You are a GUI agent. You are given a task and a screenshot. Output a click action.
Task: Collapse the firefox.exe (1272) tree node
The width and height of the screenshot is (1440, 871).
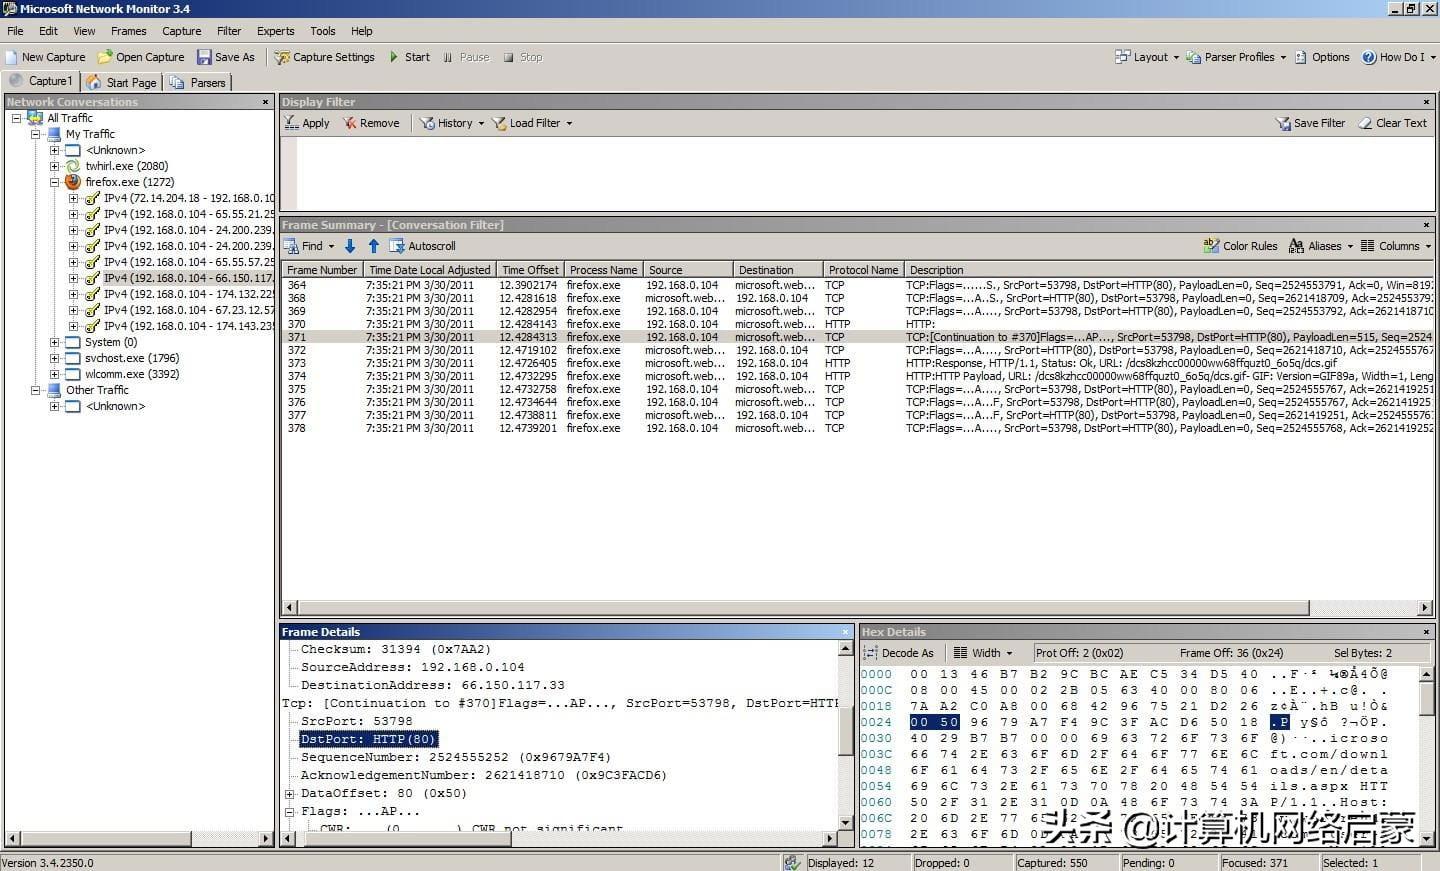pos(55,182)
